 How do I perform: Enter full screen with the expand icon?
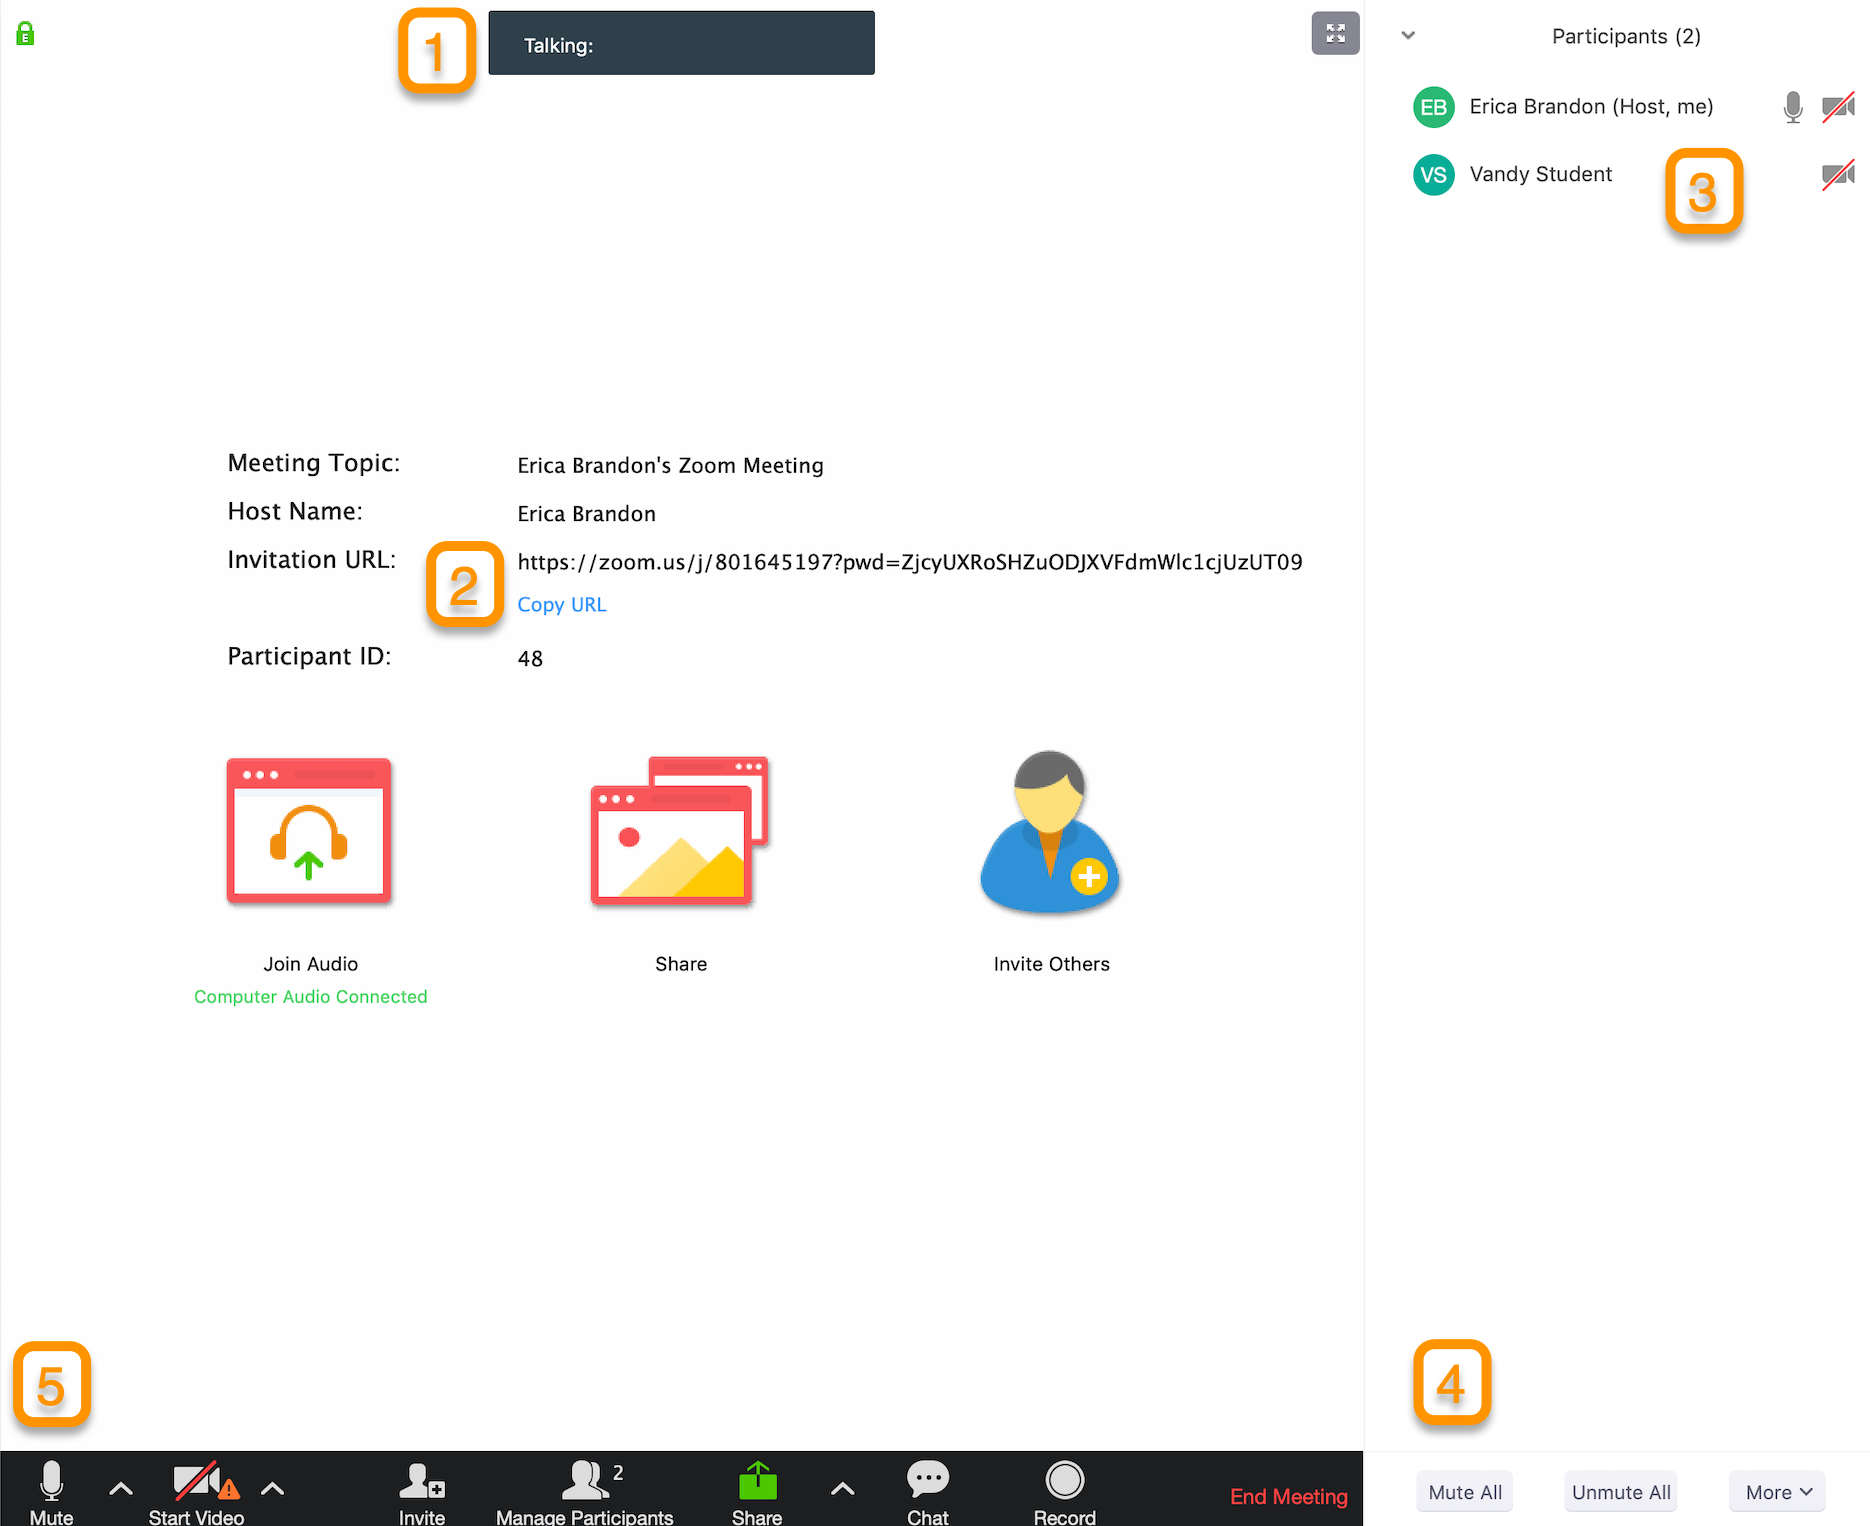[1335, 33]
